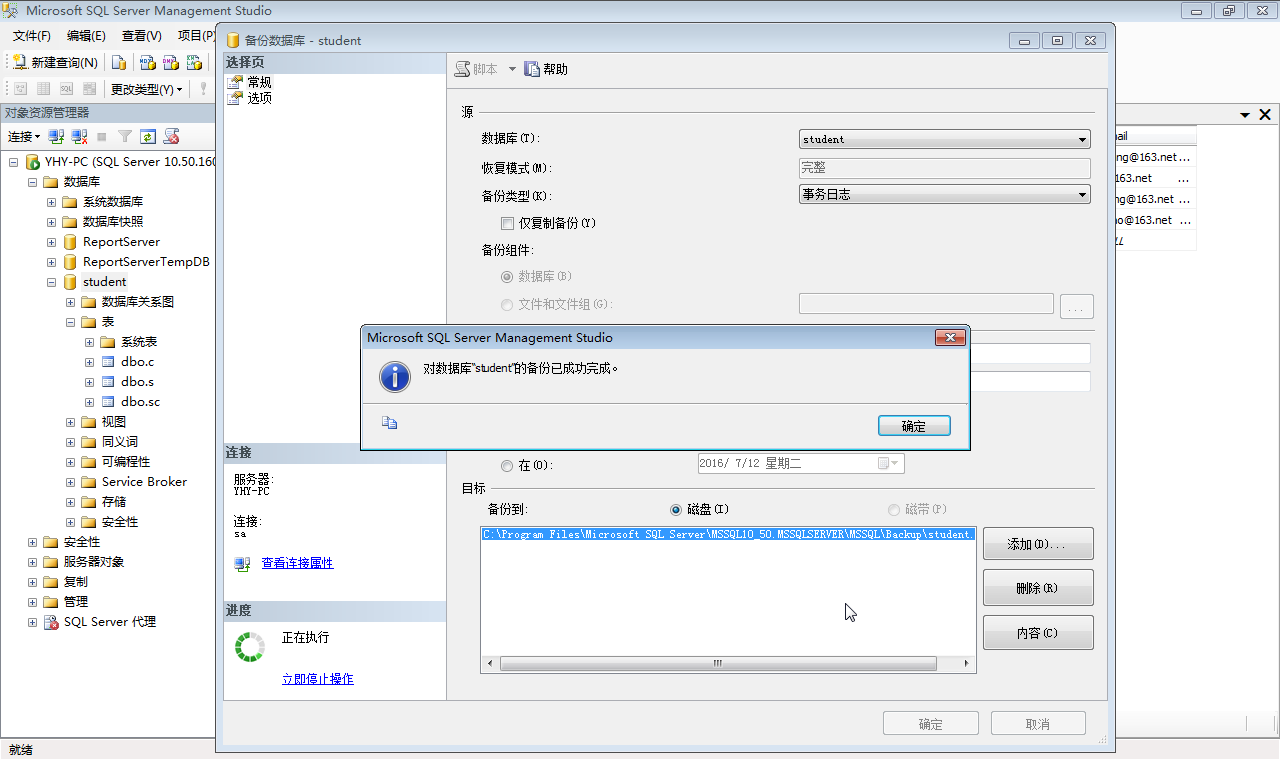This screenshot has width=1280, height=760.
Task: Open the 连接 dropdown in Object Explorer
Action: (x=24, y=136)
